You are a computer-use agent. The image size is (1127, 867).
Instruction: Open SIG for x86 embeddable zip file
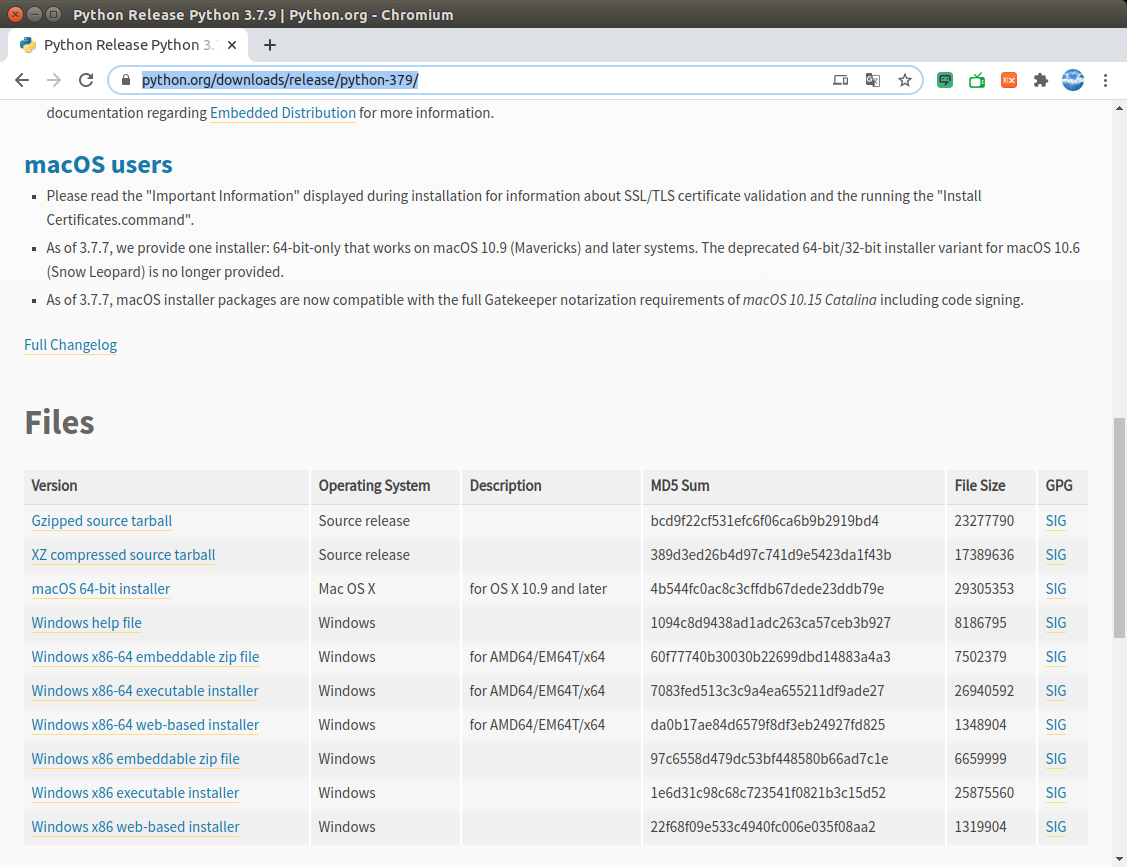point(1056,759)
